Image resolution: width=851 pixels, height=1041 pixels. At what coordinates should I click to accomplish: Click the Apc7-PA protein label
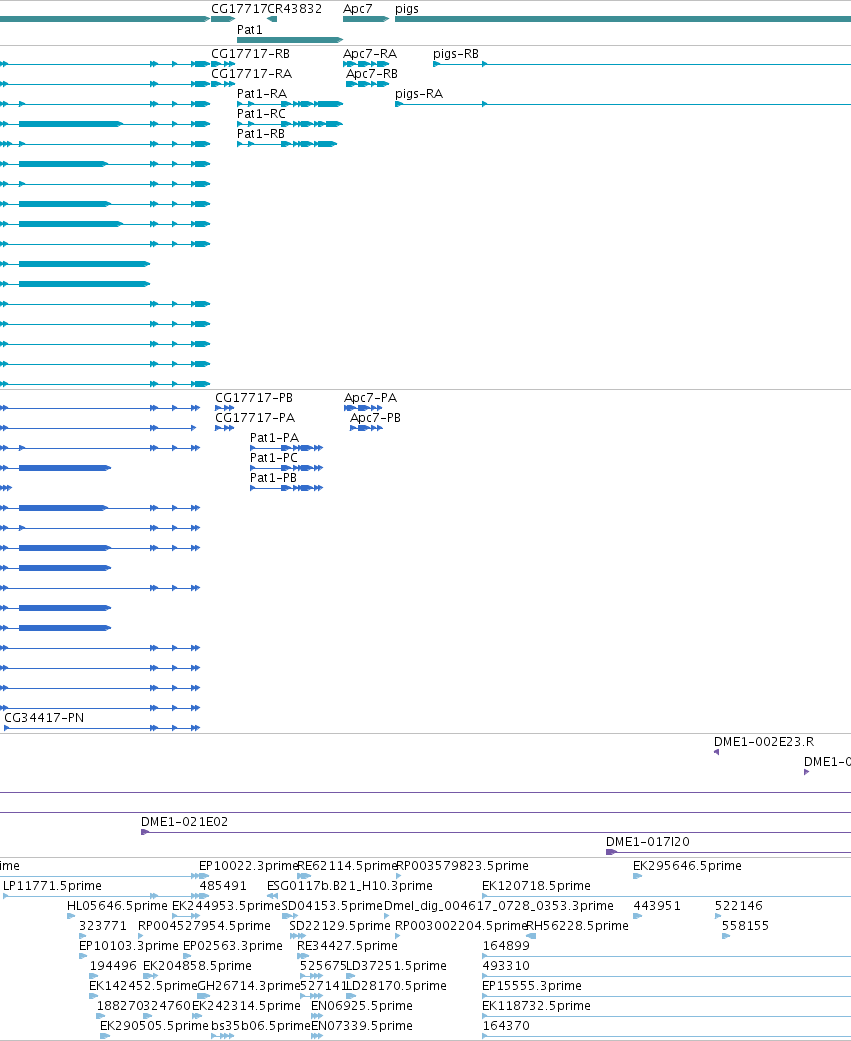click(370, 398)
